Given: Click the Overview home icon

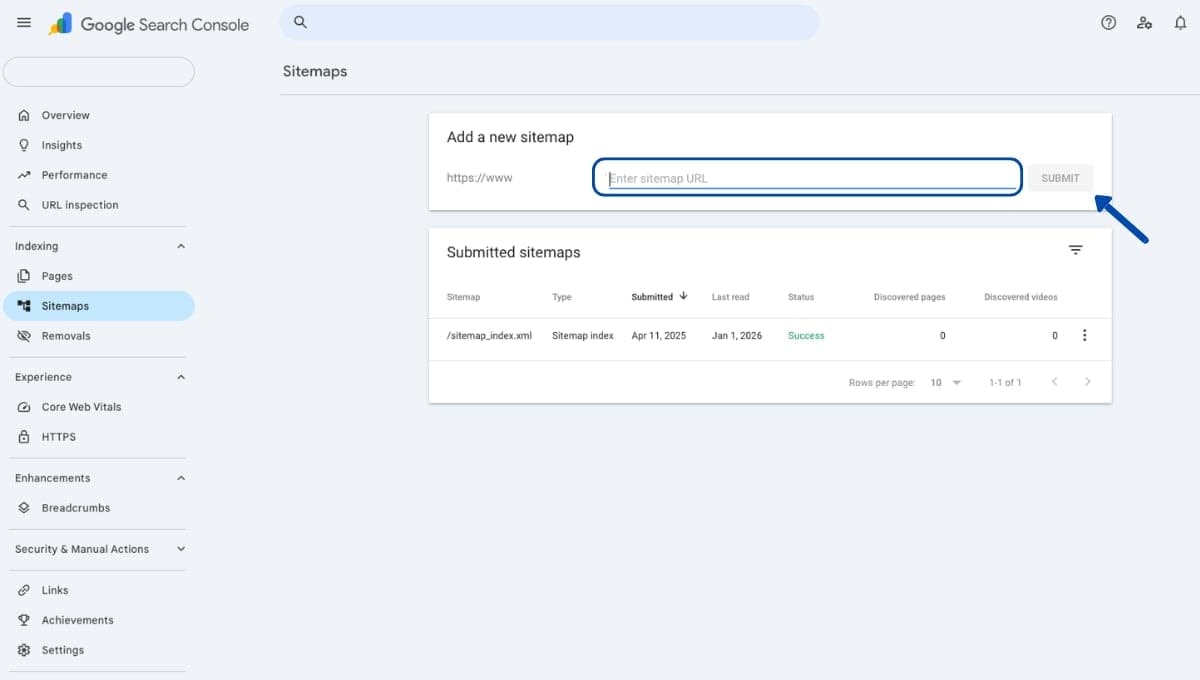Looking at the screenshot, I should [24, 115].
